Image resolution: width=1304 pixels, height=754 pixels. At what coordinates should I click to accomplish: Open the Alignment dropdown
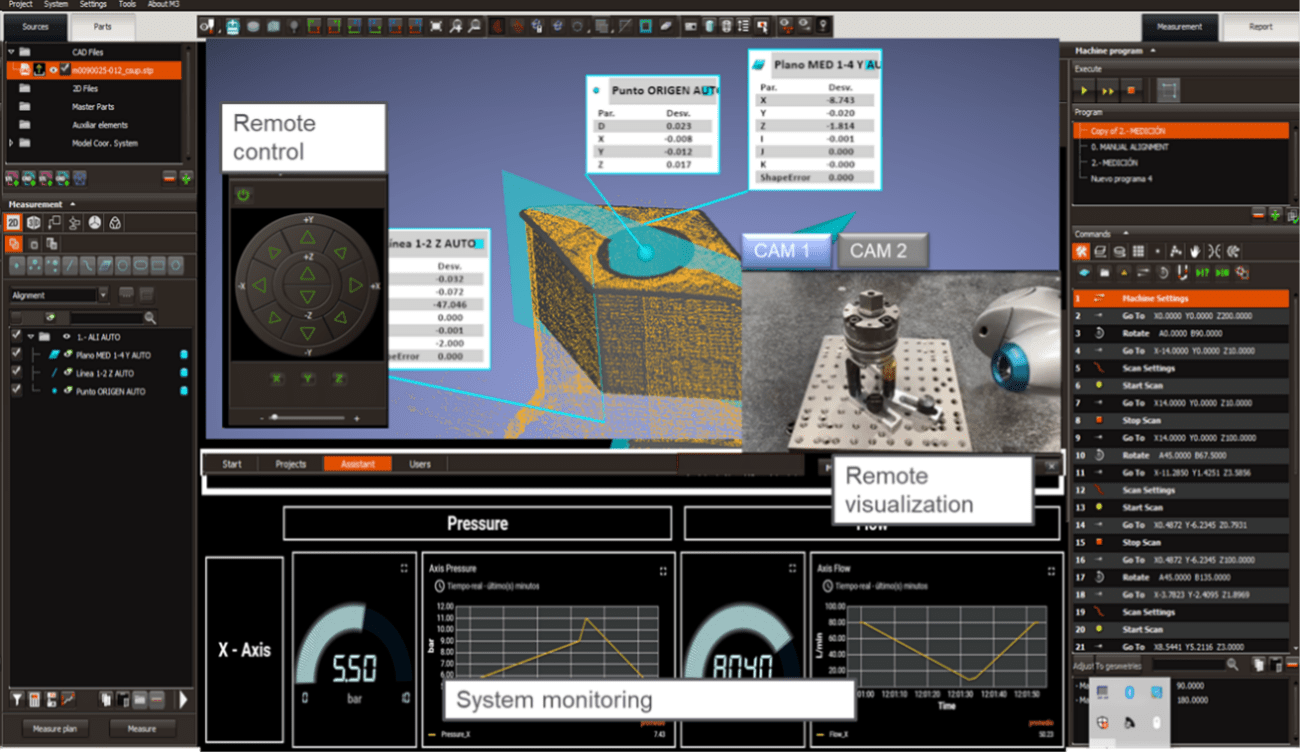point(103,295)
